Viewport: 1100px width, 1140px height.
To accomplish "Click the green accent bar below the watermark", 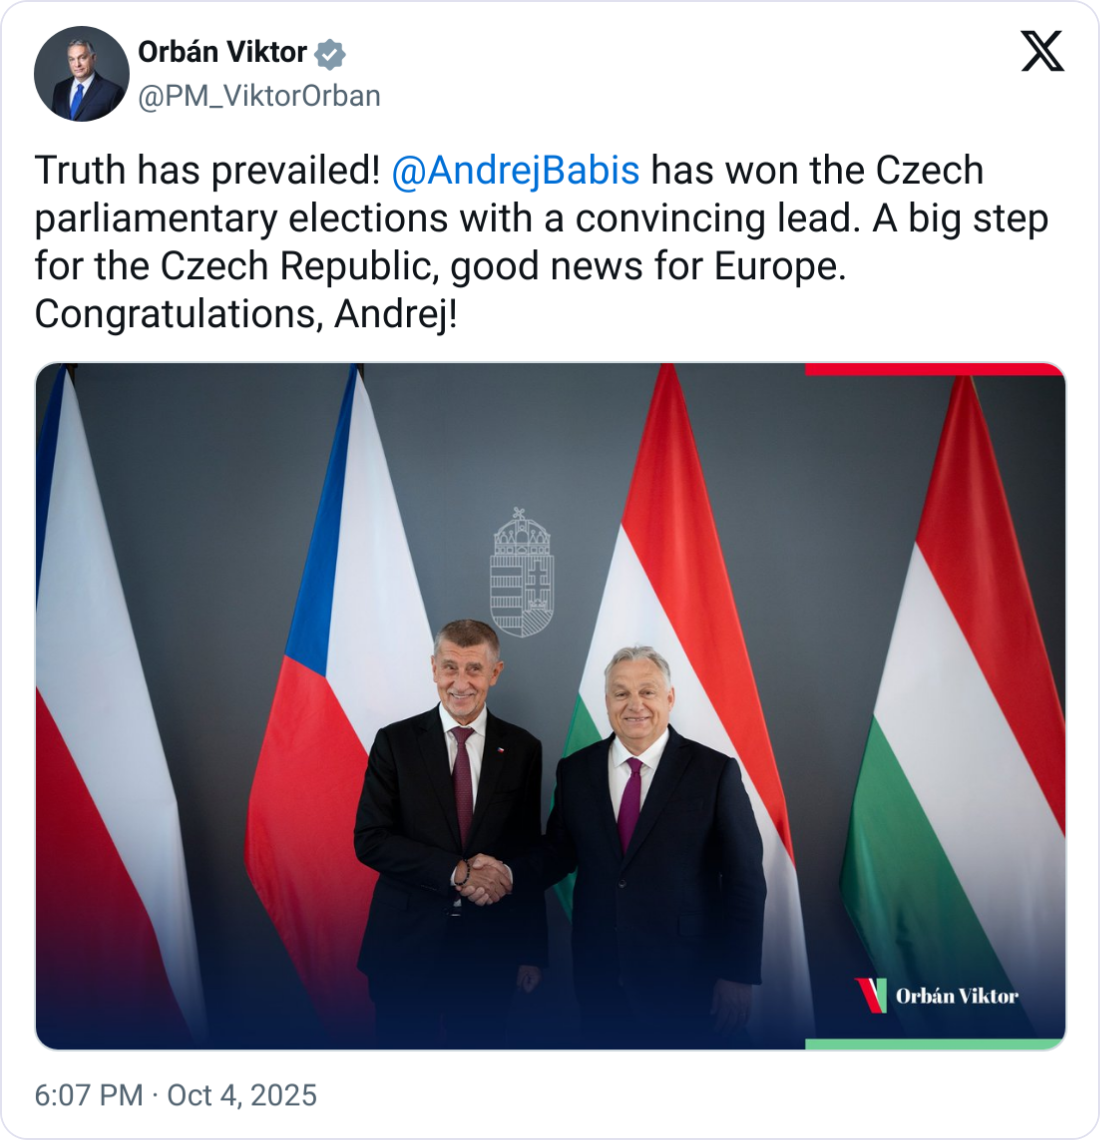I will click(x=934, y=1044).
